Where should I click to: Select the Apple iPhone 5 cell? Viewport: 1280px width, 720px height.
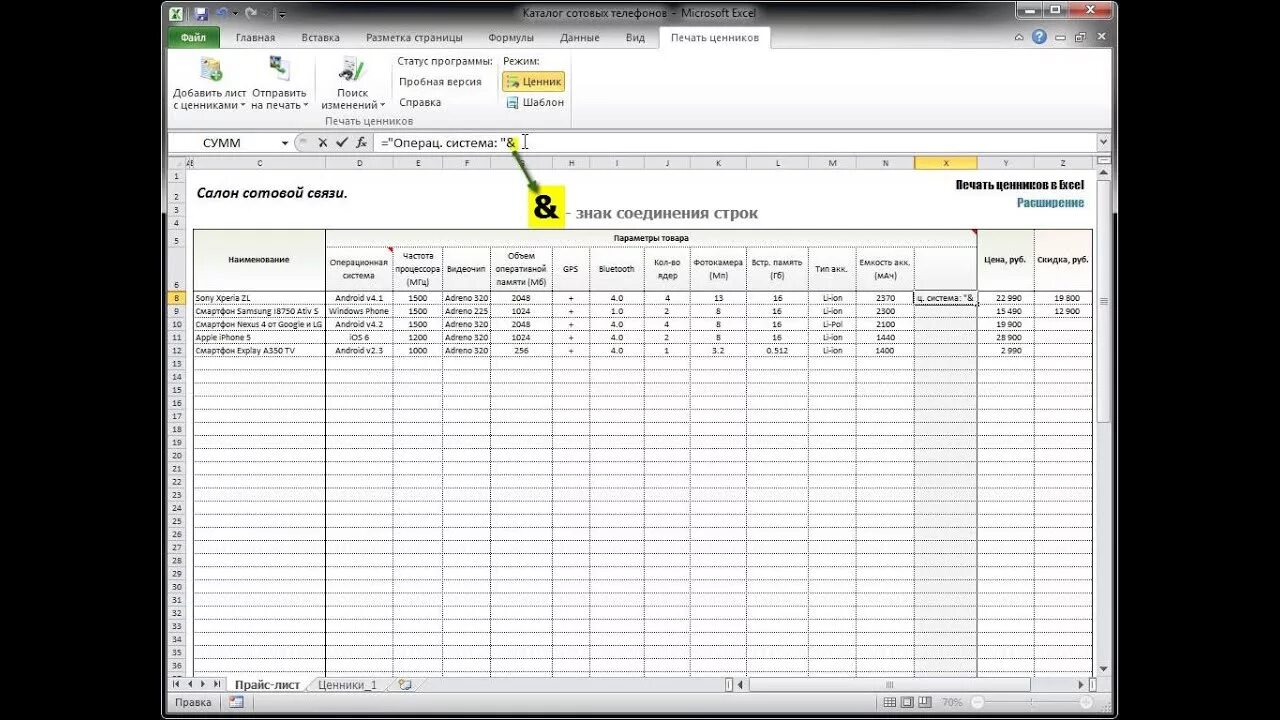click(x=259, y=337)
